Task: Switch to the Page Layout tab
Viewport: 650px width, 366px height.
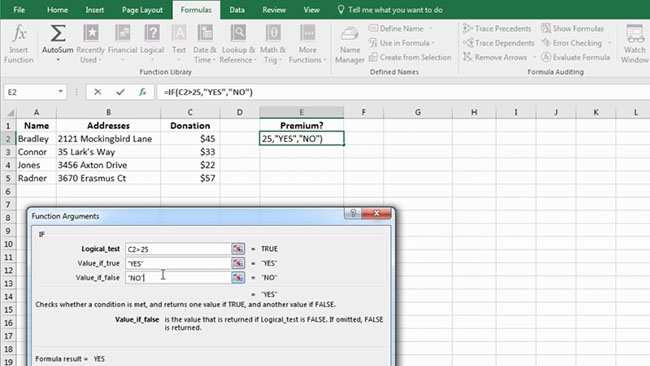Action: pos(142,10)
